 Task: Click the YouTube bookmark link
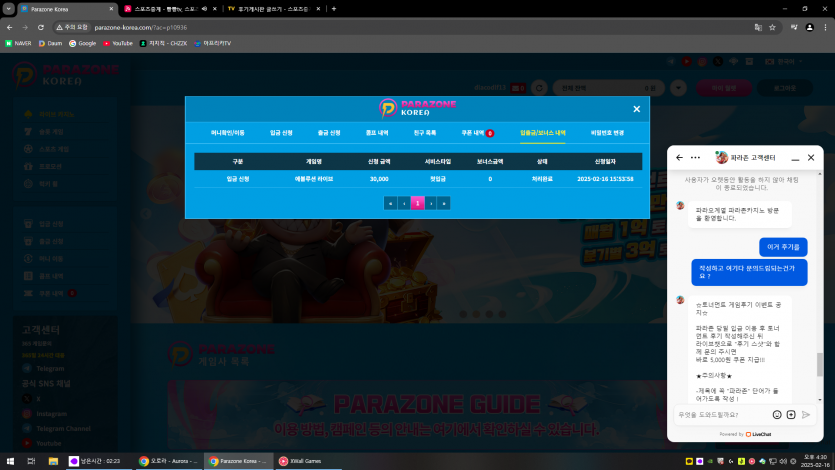point(118,43)
